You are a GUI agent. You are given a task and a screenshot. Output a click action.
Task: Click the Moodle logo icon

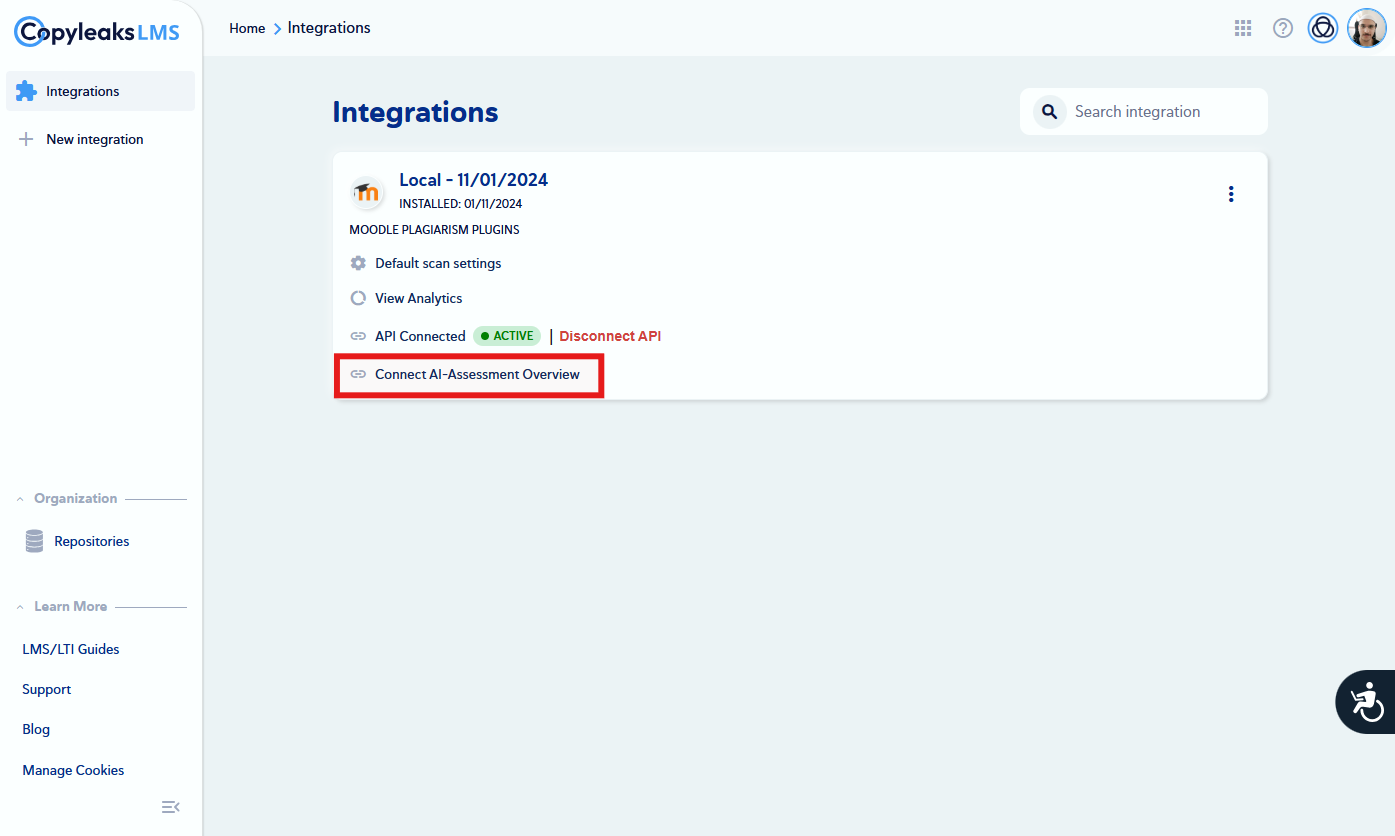367,192
